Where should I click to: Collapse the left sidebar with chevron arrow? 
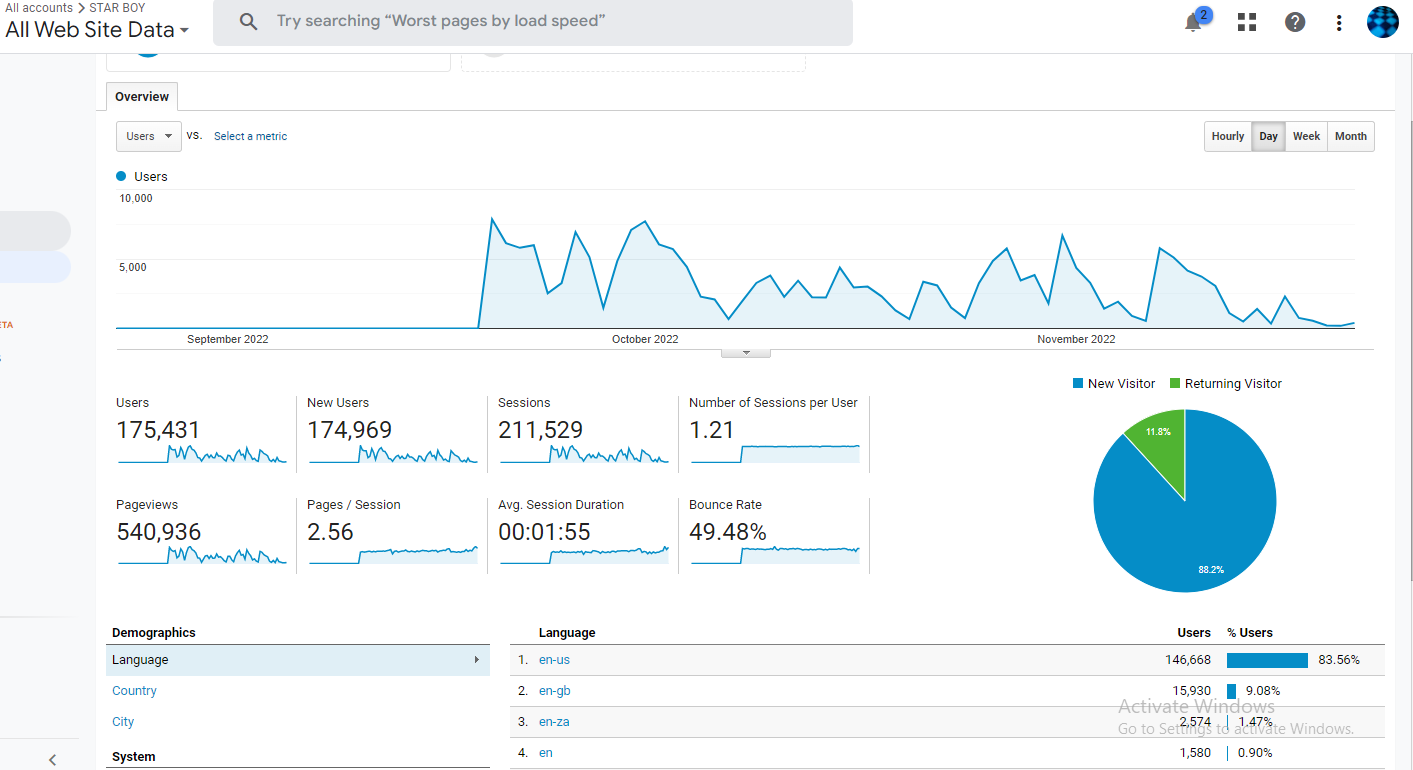[53, 760]
